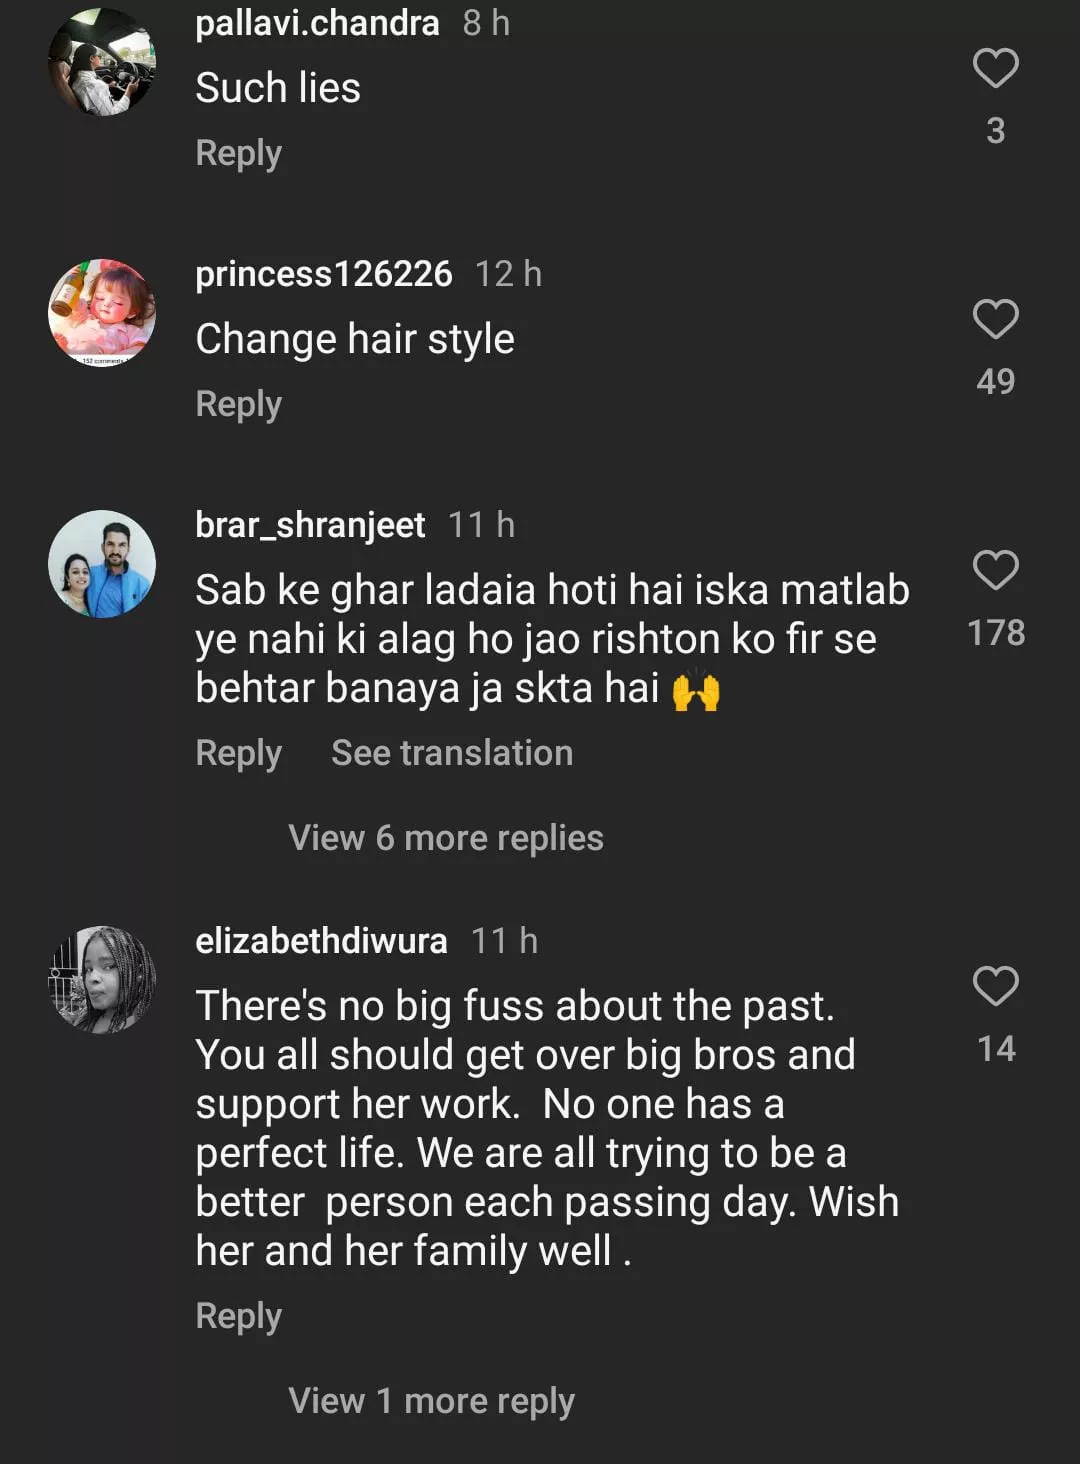Heart elizabethdiwura's comment
The image size is (1080, 1464).
(995, 986)
